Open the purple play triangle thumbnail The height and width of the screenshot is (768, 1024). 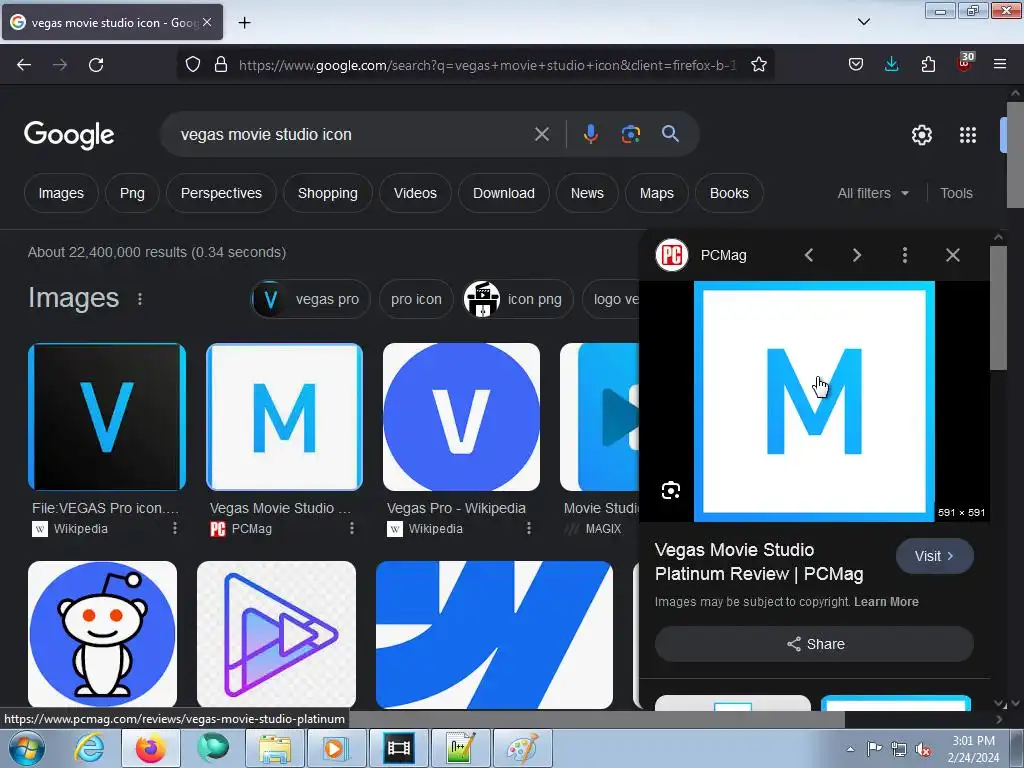click(276, 634)
